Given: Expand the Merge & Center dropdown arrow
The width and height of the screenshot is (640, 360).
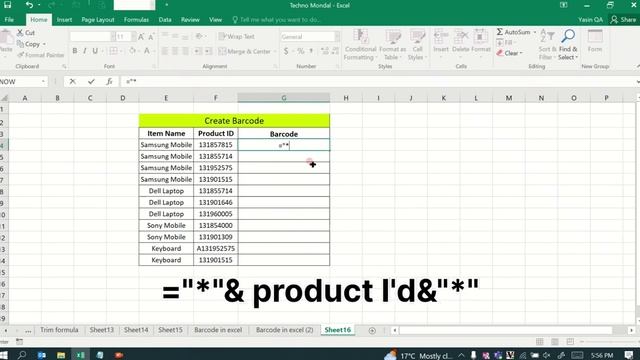Looking at the screenshot, I should tap(274, 51).
